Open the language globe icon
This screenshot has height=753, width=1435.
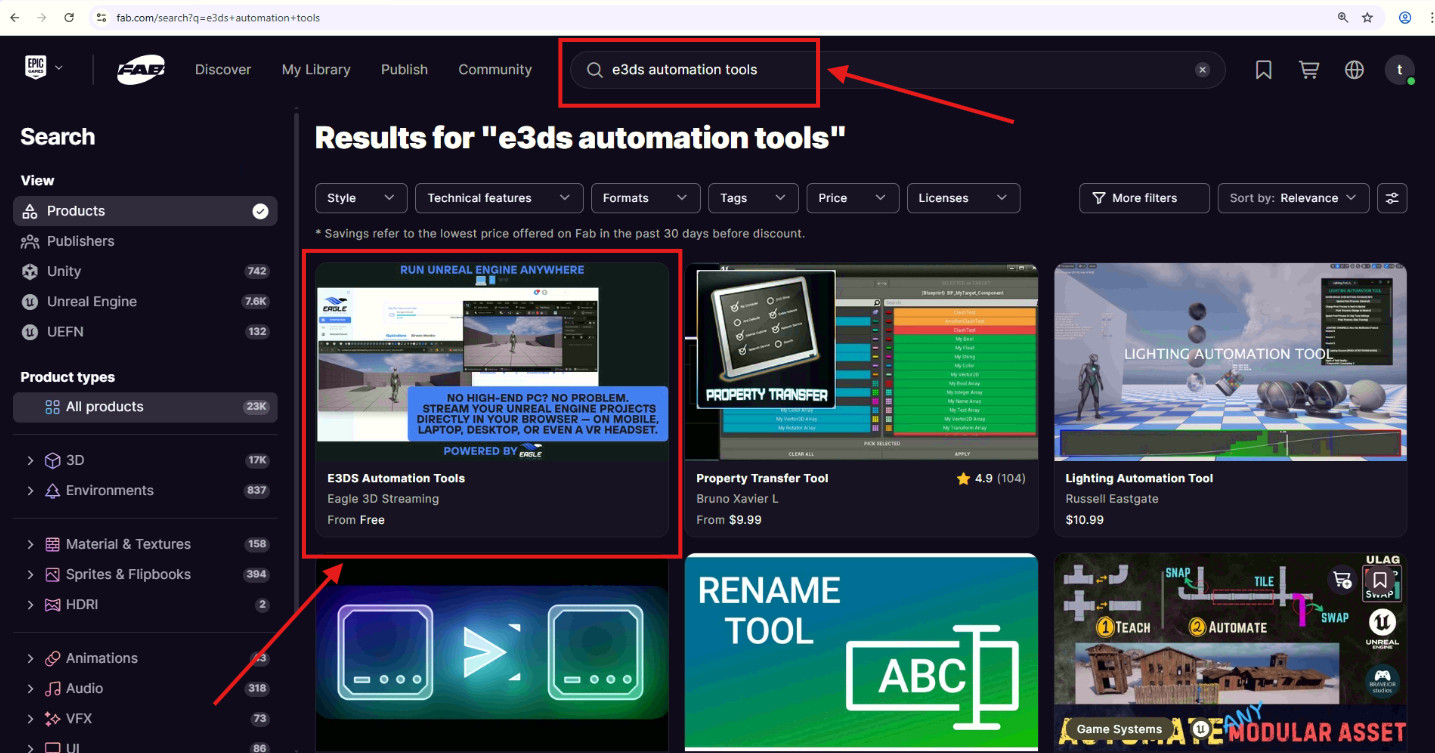[1354, 70]
